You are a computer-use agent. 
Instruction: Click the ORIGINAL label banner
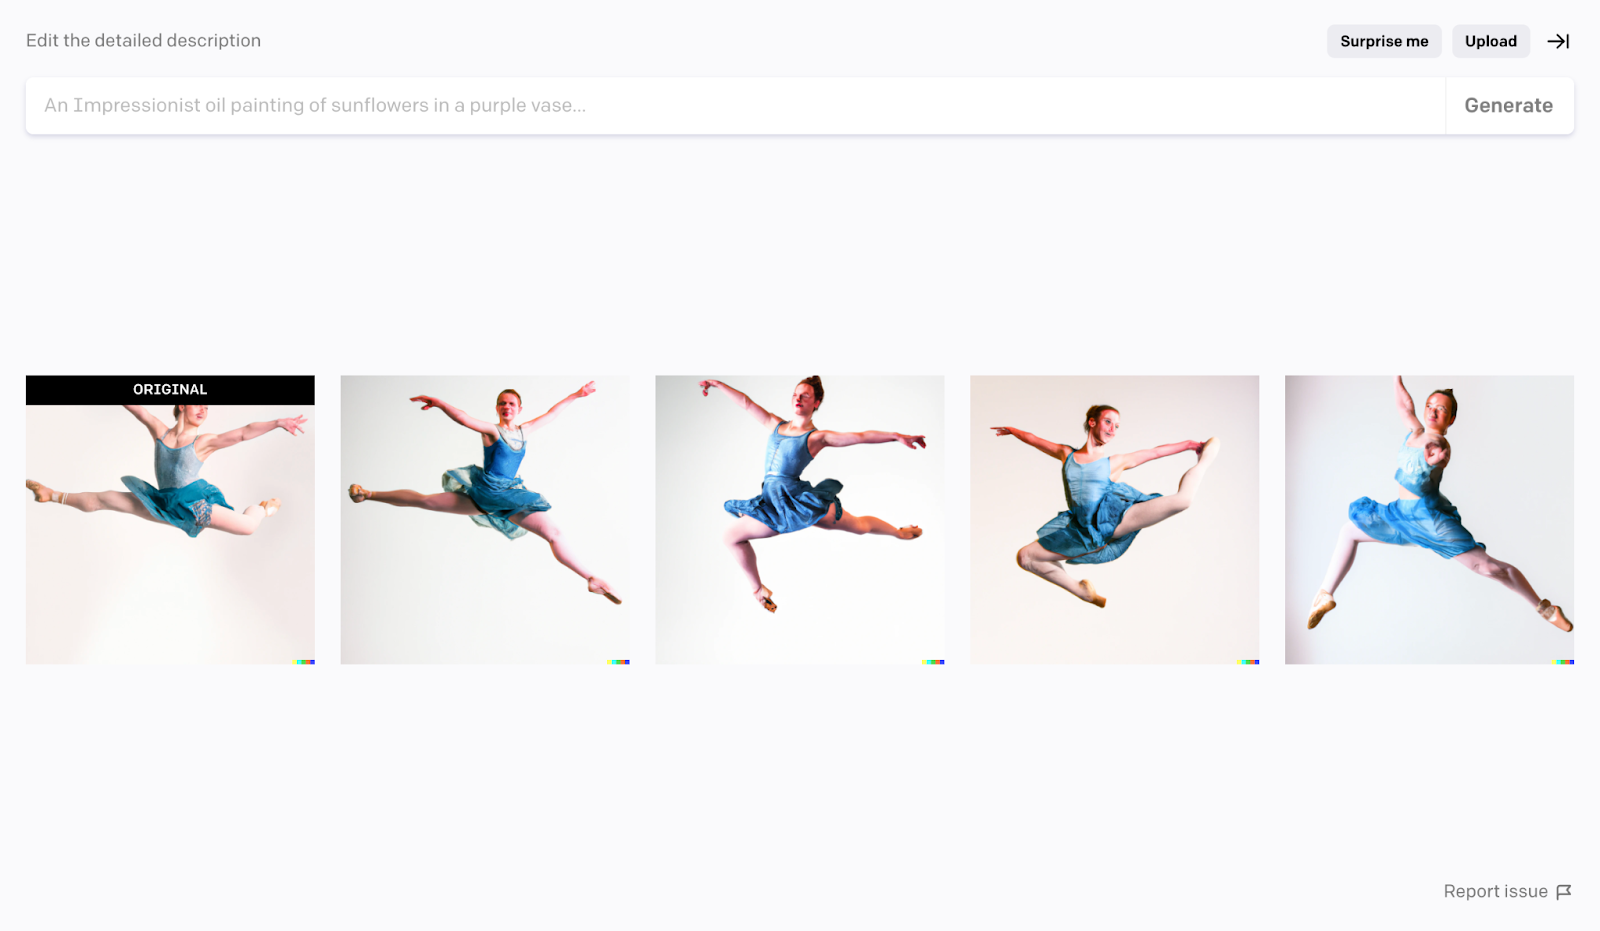pos(170,390)
